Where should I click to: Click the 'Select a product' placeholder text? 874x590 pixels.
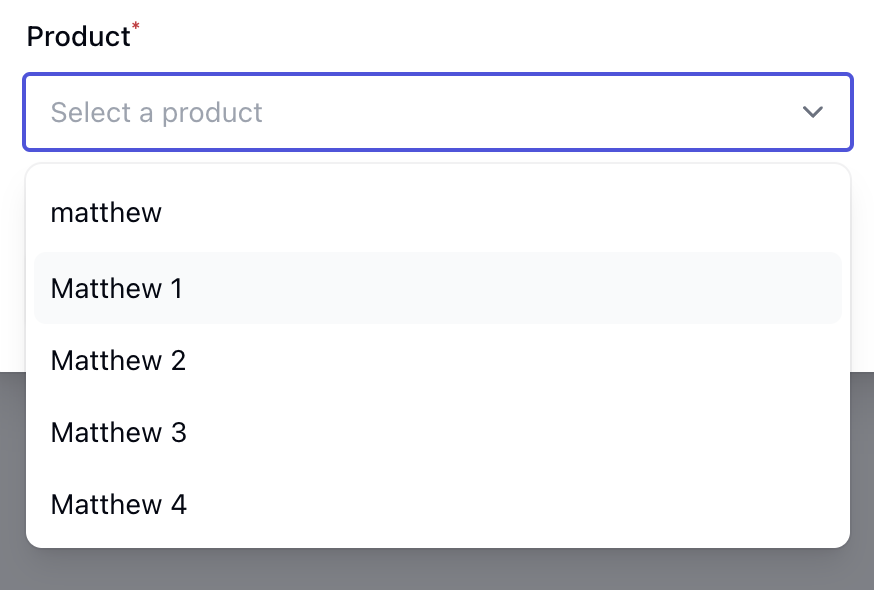coord(157,112)
